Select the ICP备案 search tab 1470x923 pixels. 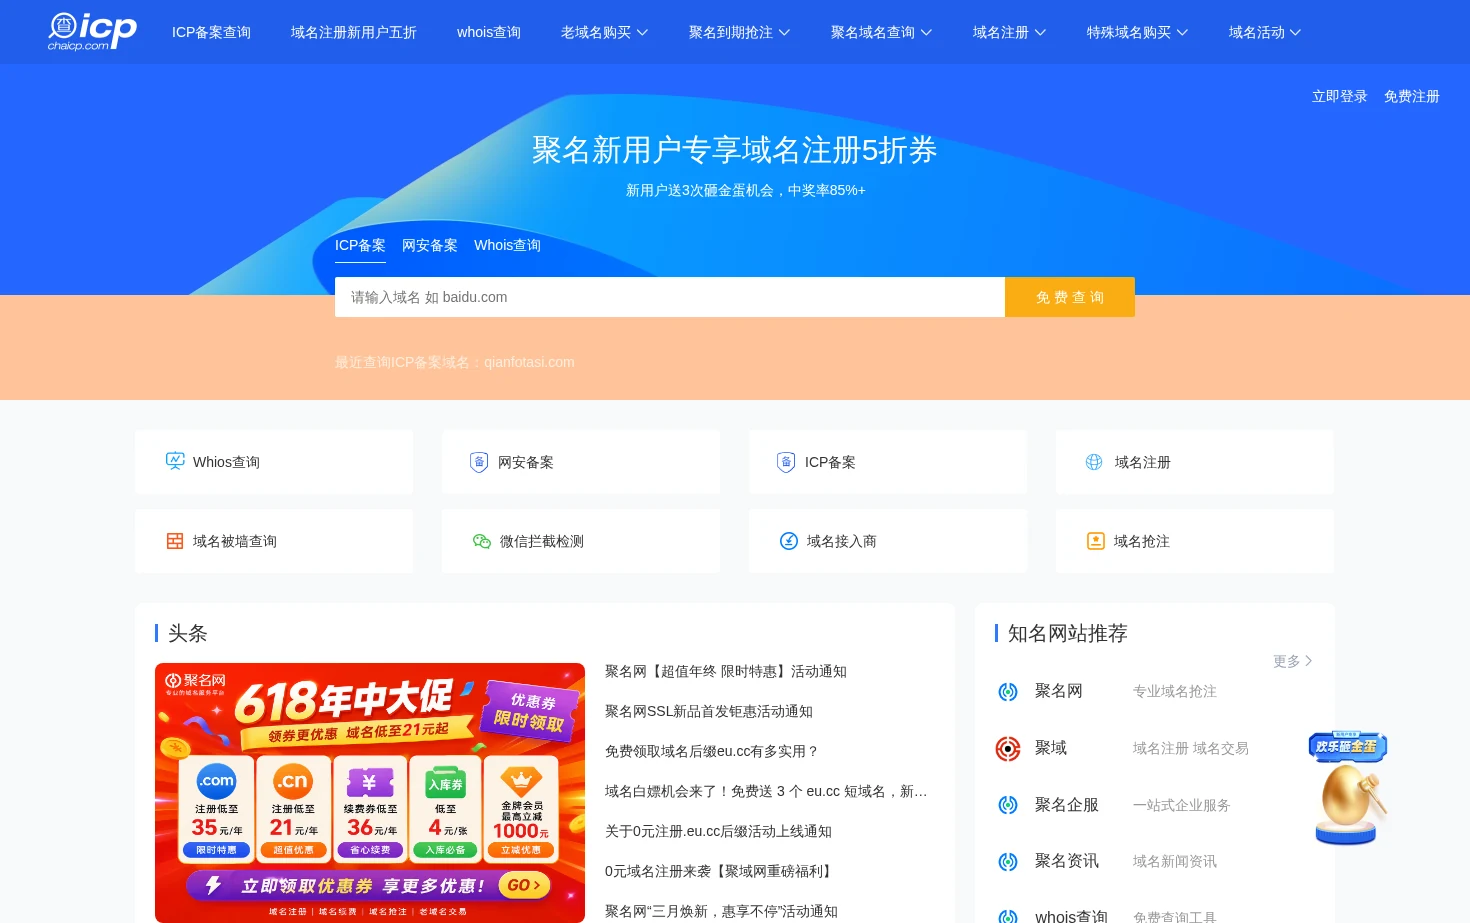(x=360, y=245)
